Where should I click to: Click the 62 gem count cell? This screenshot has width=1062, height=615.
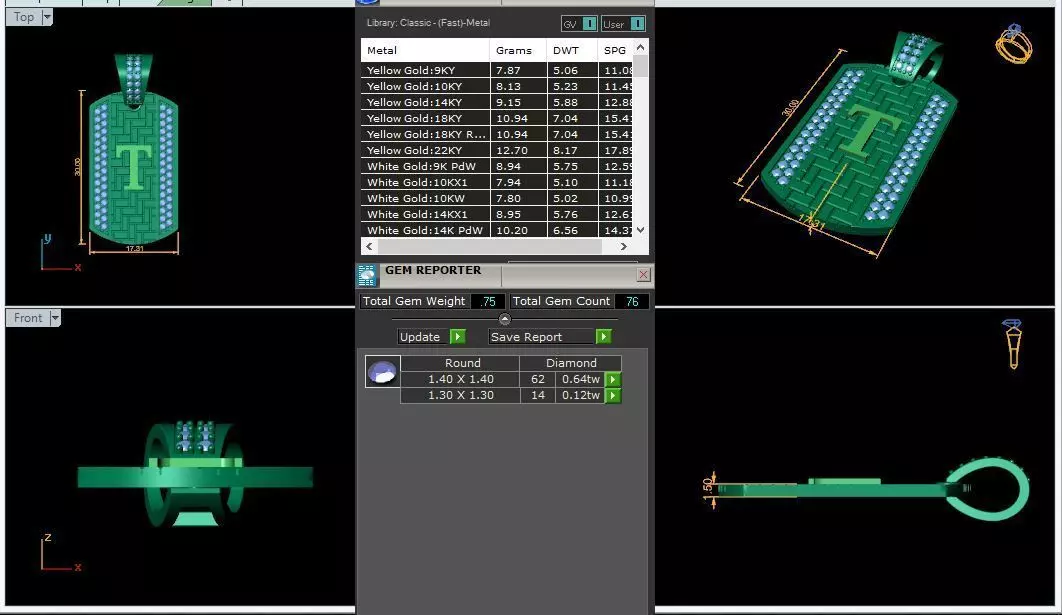click(x=538, y=379)
